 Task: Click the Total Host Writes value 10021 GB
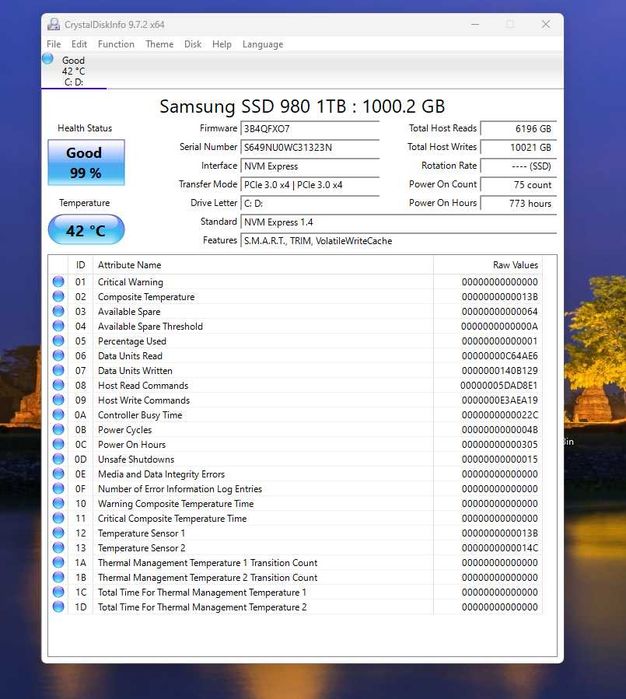click(519, 148)
